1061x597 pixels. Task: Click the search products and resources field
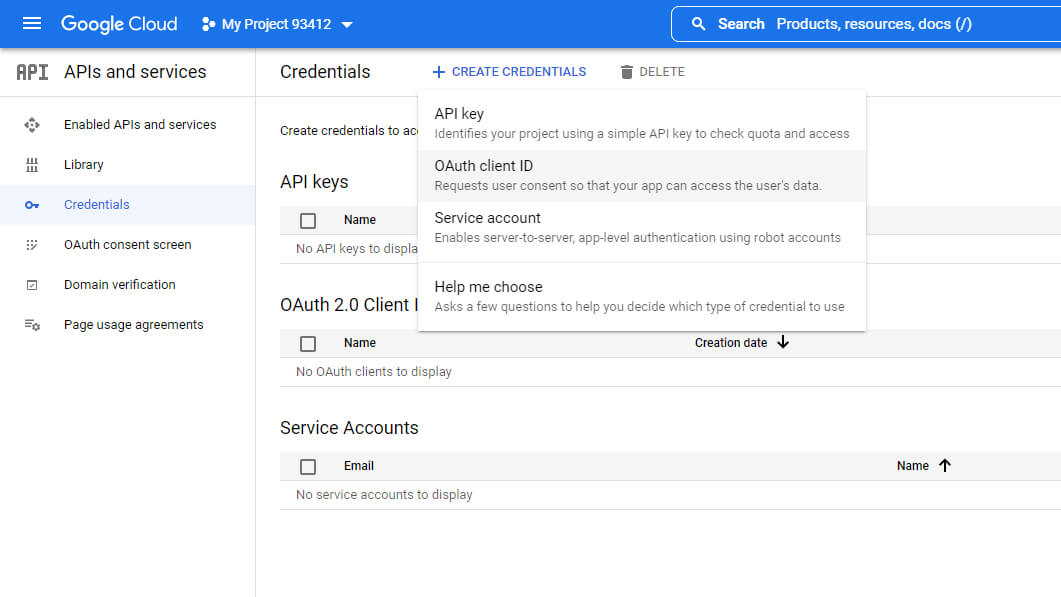tap(870, 24)
